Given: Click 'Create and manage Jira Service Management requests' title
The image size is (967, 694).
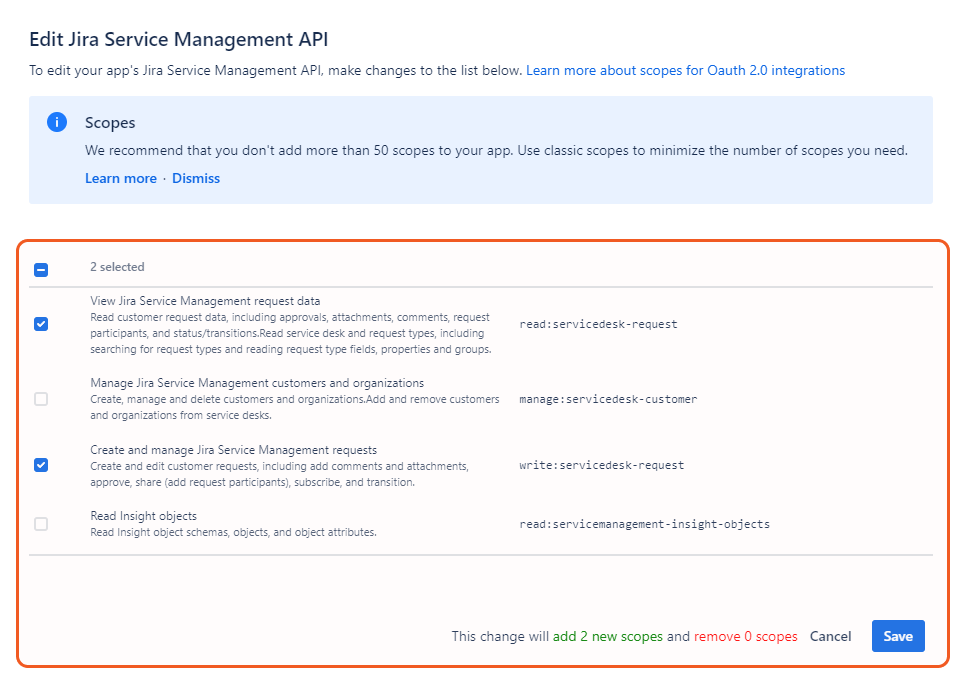Looking at the screenshot, I should coord(233,450).
